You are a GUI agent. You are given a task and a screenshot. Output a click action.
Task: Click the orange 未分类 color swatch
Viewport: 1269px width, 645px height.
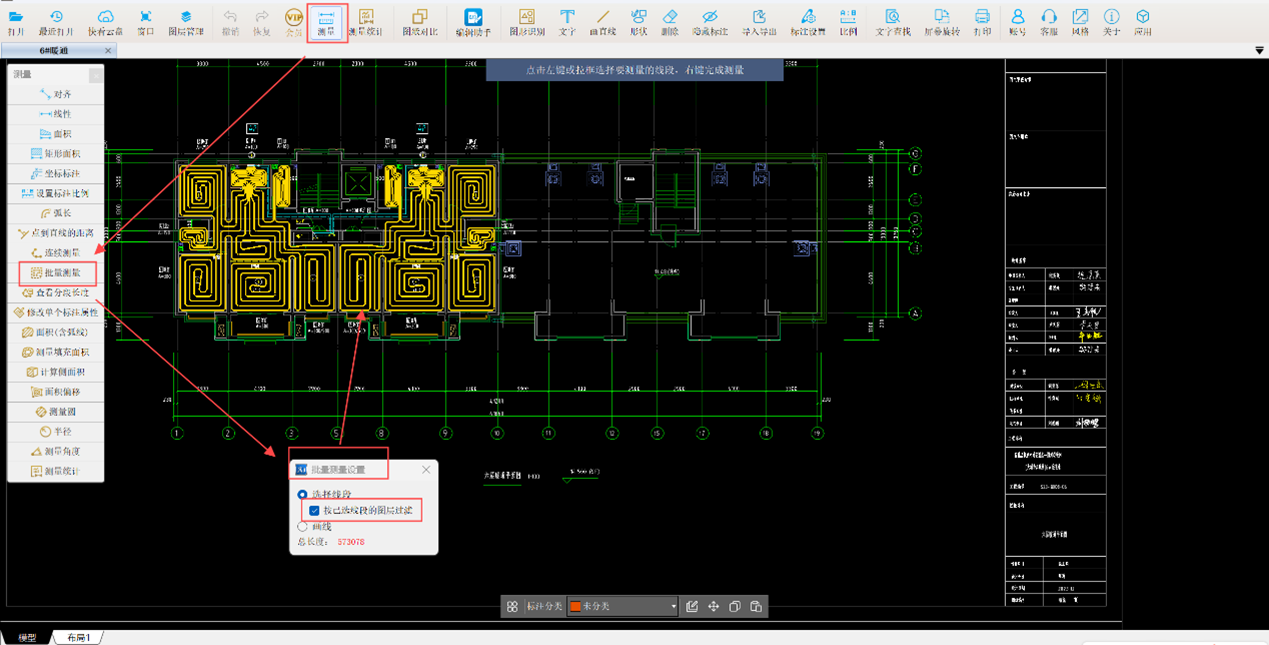575,606
